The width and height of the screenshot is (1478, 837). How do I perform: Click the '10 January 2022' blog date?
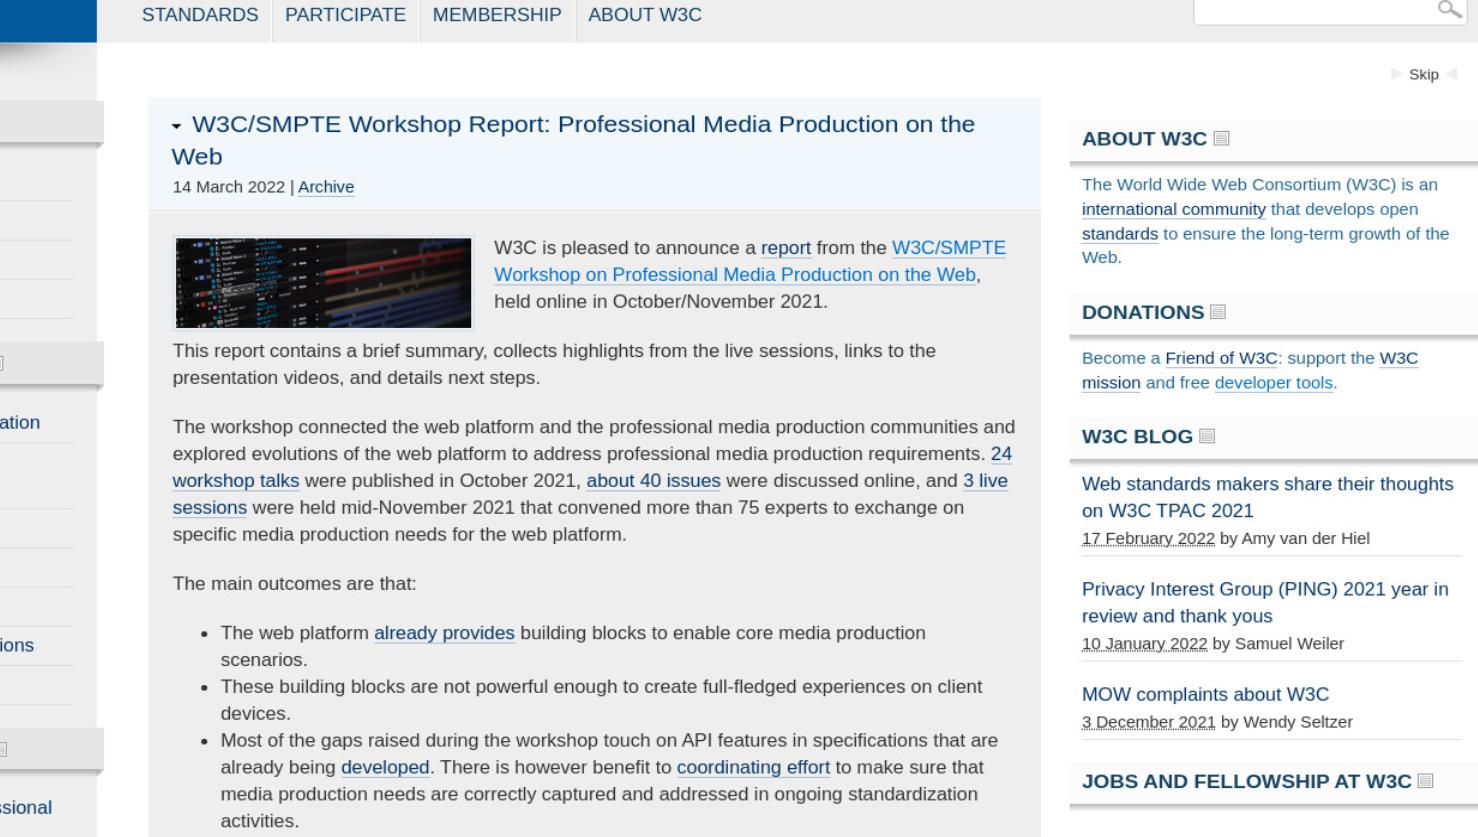click(1144, 643)
